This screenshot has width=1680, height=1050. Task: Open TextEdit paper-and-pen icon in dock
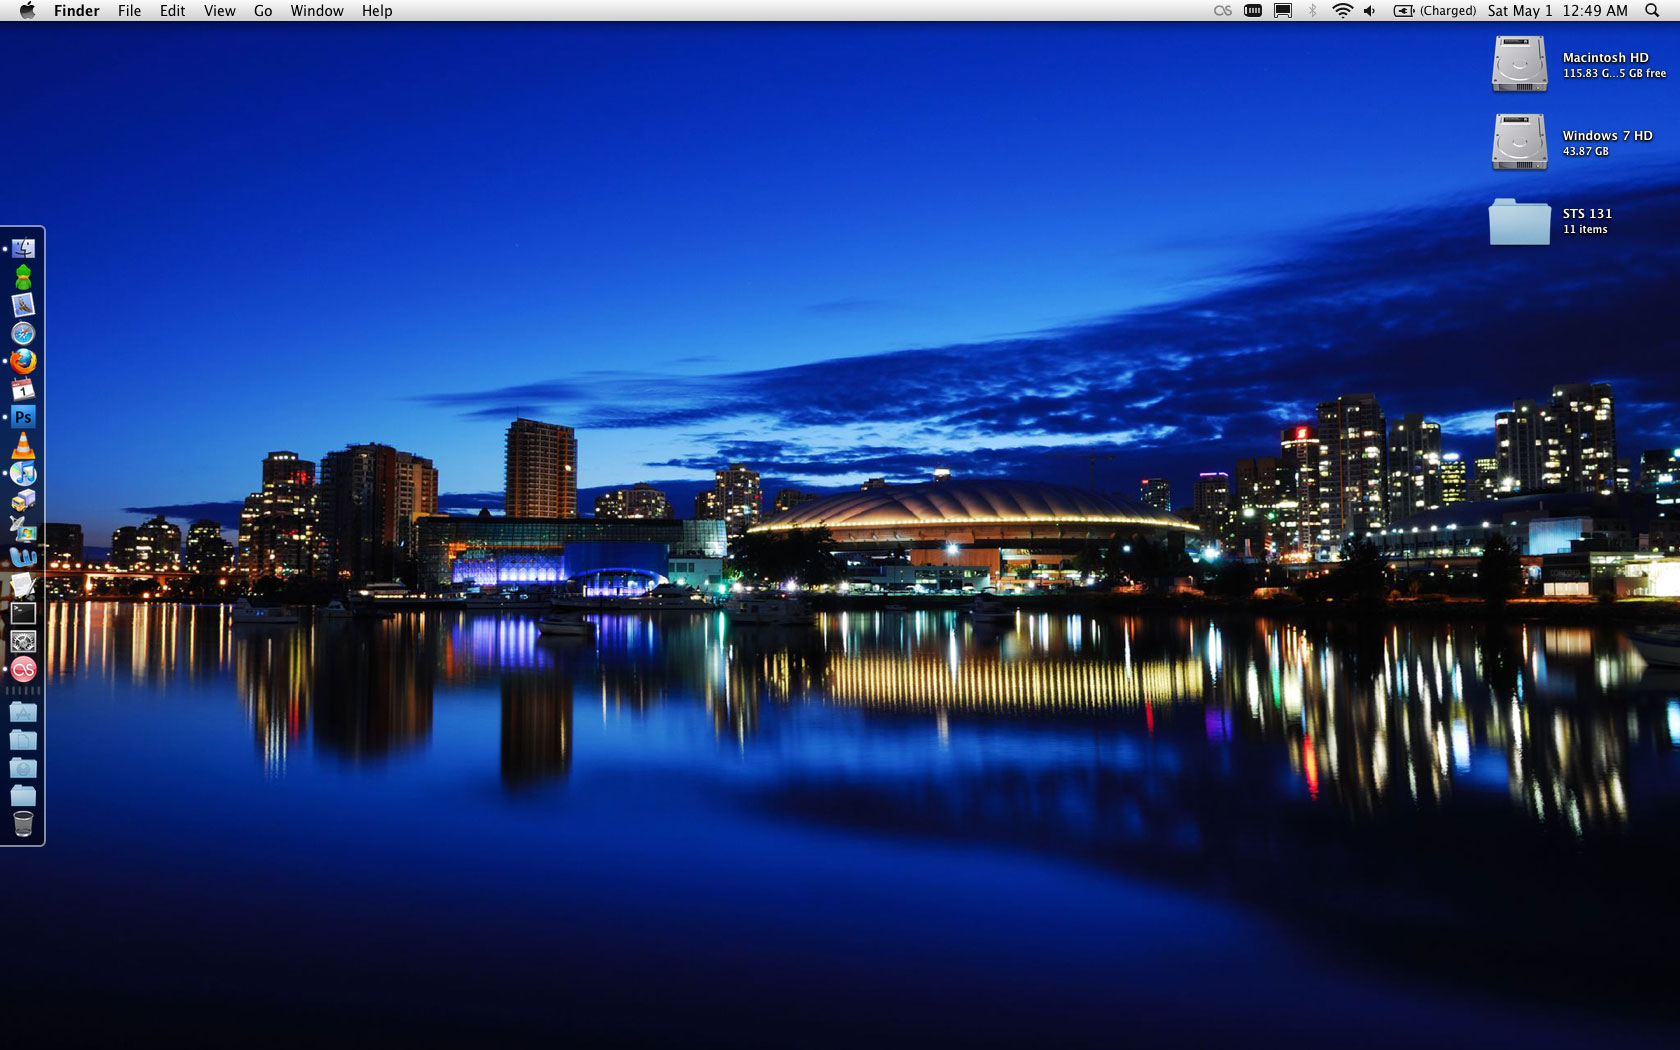(x=23, y=585)
